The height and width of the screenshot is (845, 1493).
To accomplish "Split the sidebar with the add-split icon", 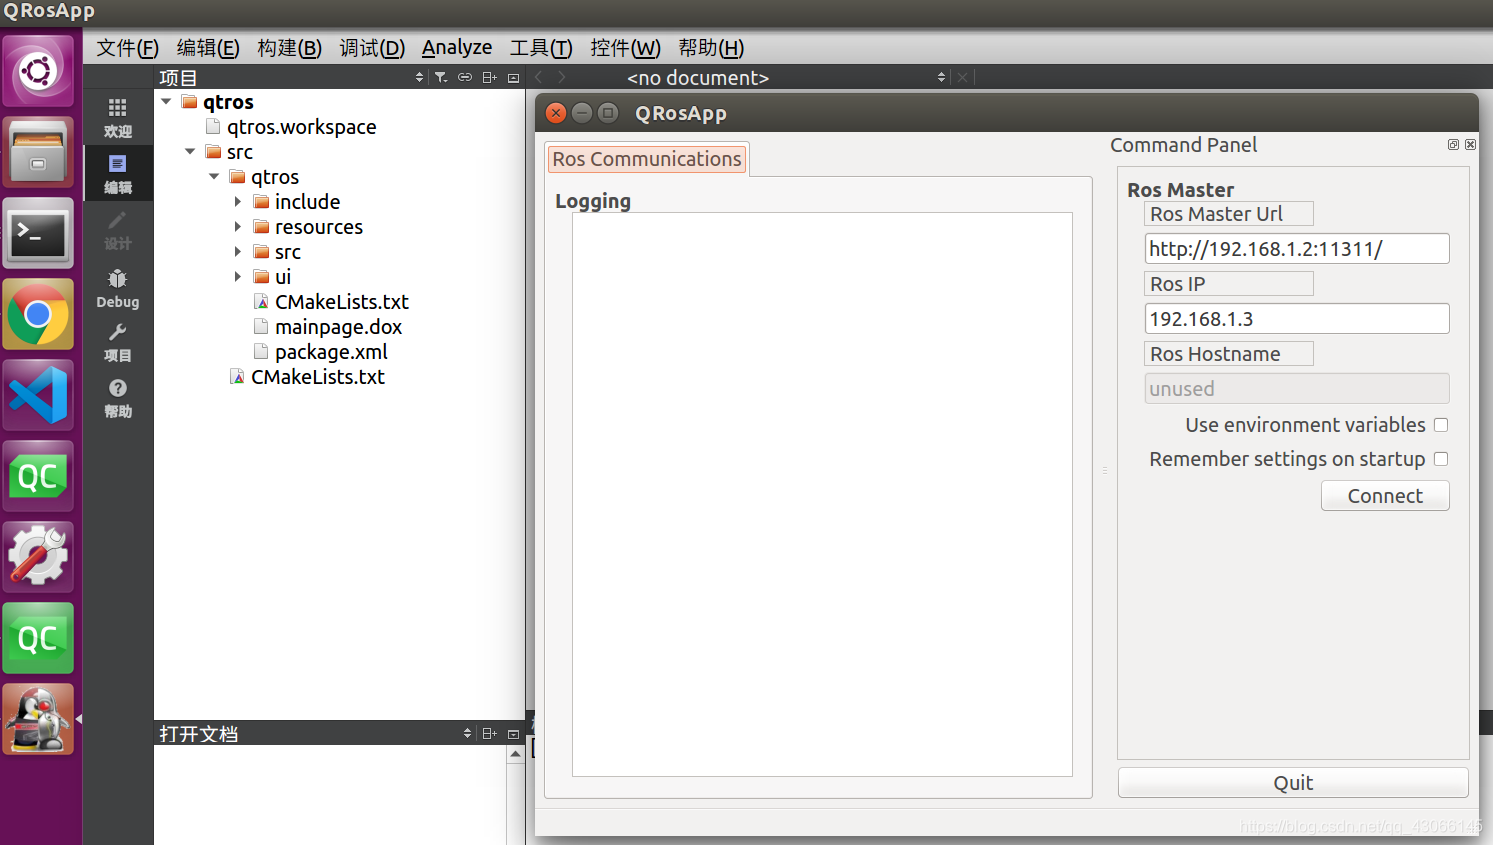I will [x=488, y=76].
